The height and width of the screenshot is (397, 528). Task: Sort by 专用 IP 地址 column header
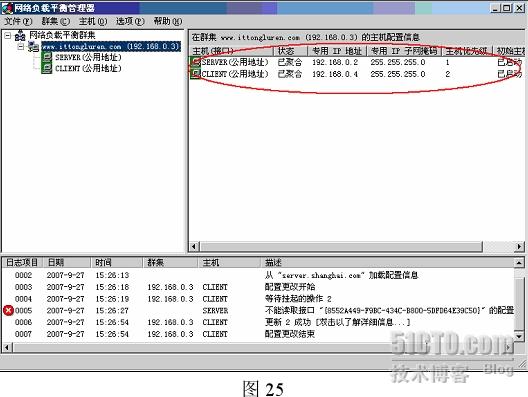[x=337, y=51]
